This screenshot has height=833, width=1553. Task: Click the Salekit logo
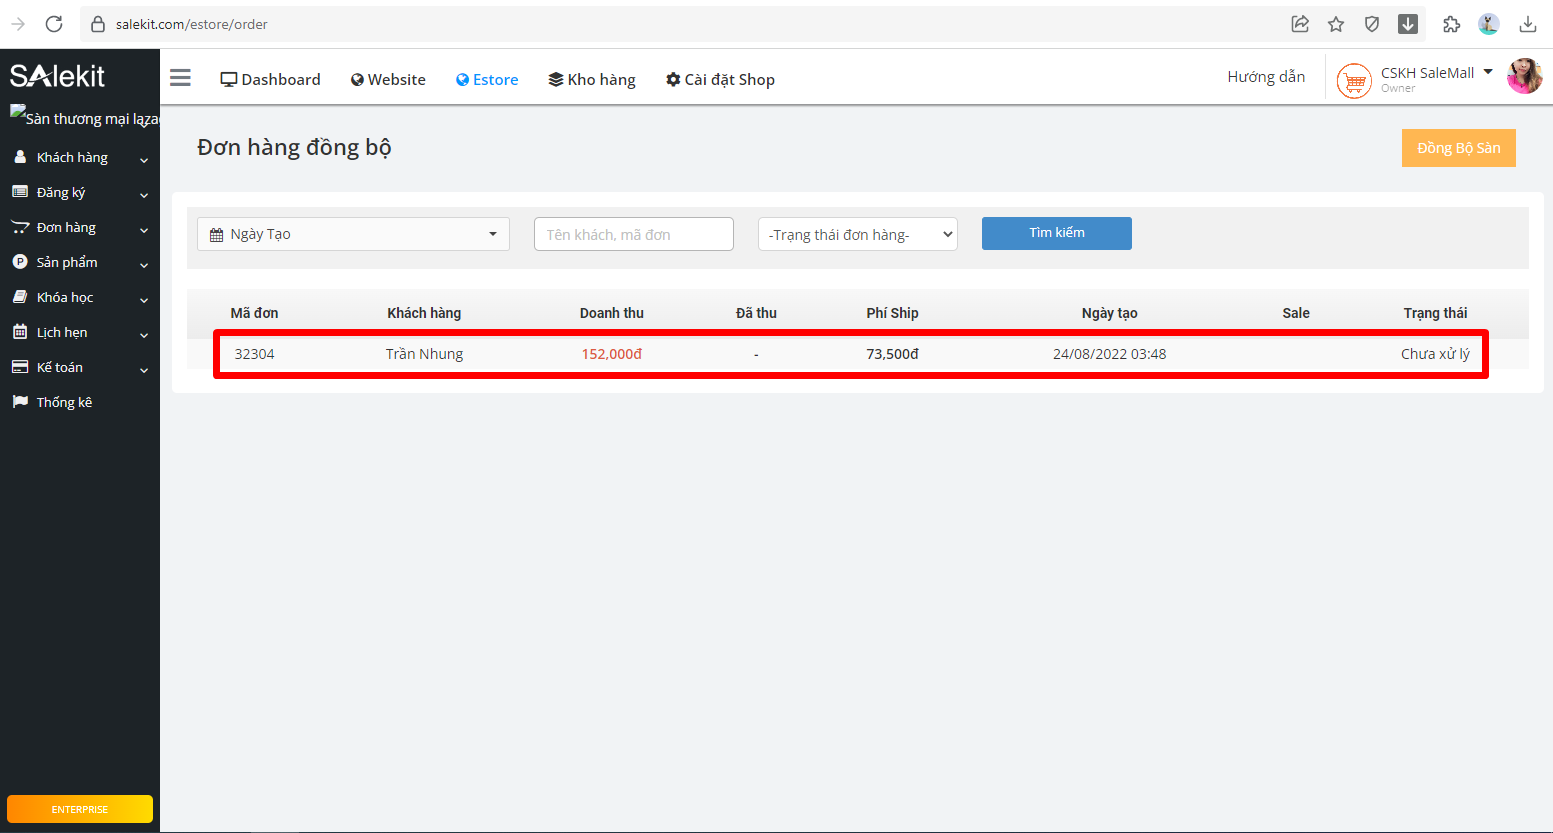[58, 76]
